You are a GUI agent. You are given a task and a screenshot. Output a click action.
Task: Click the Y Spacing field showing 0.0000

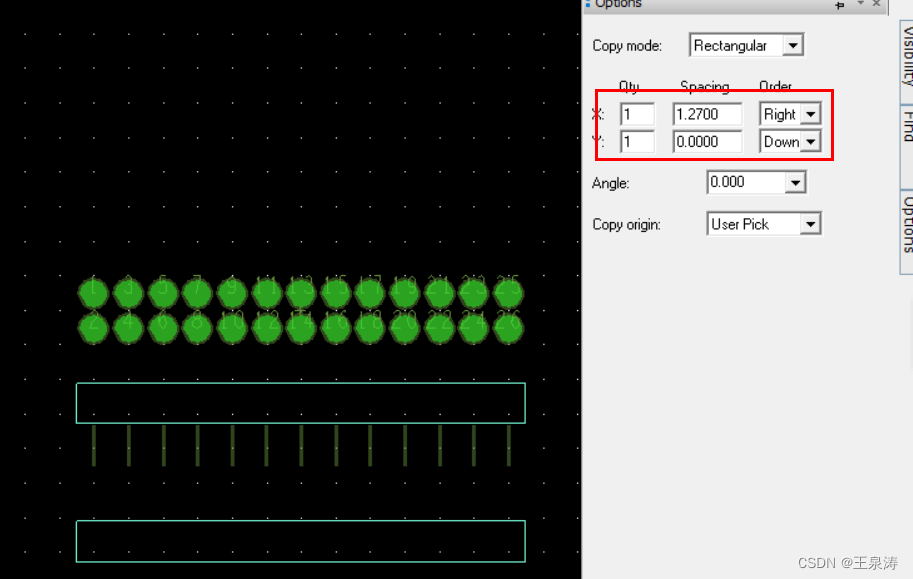[x=707, y=142]
